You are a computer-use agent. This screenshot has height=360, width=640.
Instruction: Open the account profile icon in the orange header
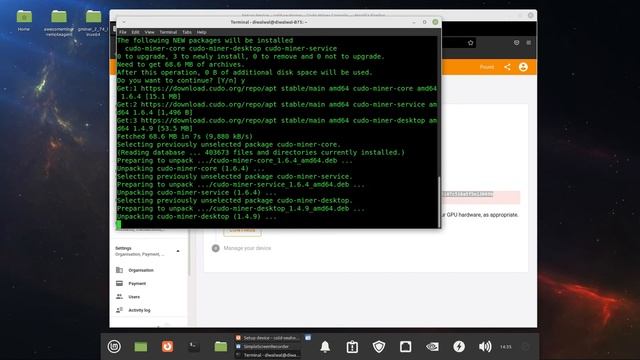pos(523,67)
